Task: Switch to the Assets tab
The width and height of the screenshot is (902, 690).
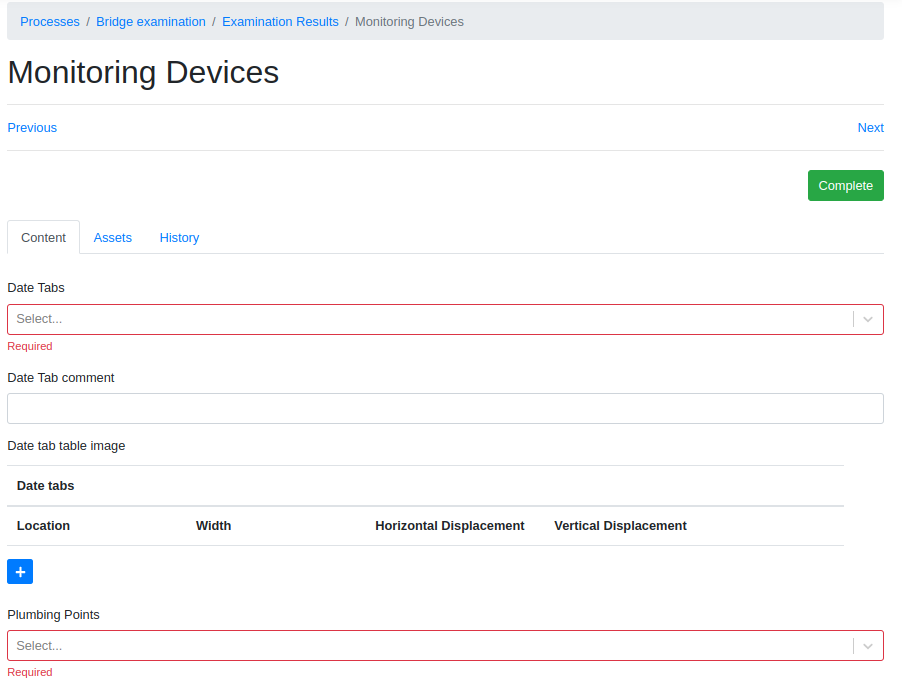Action: coord(113,238)
